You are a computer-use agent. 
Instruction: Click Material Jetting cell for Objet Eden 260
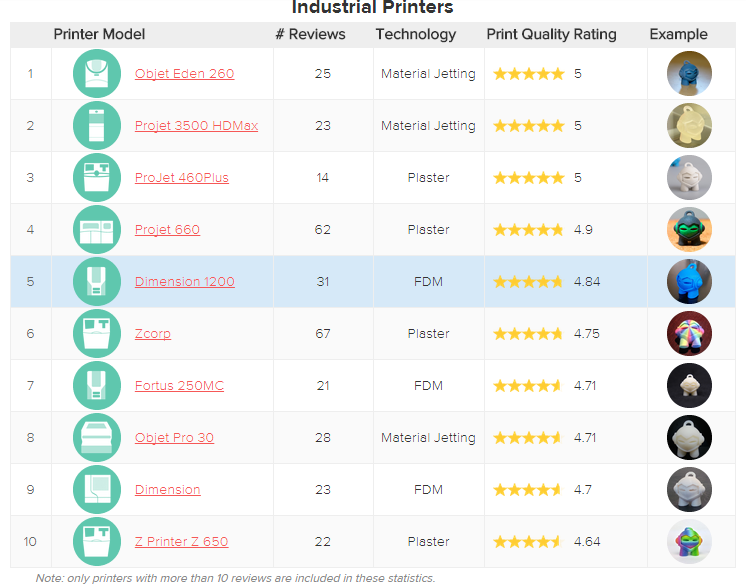(428, 74)
